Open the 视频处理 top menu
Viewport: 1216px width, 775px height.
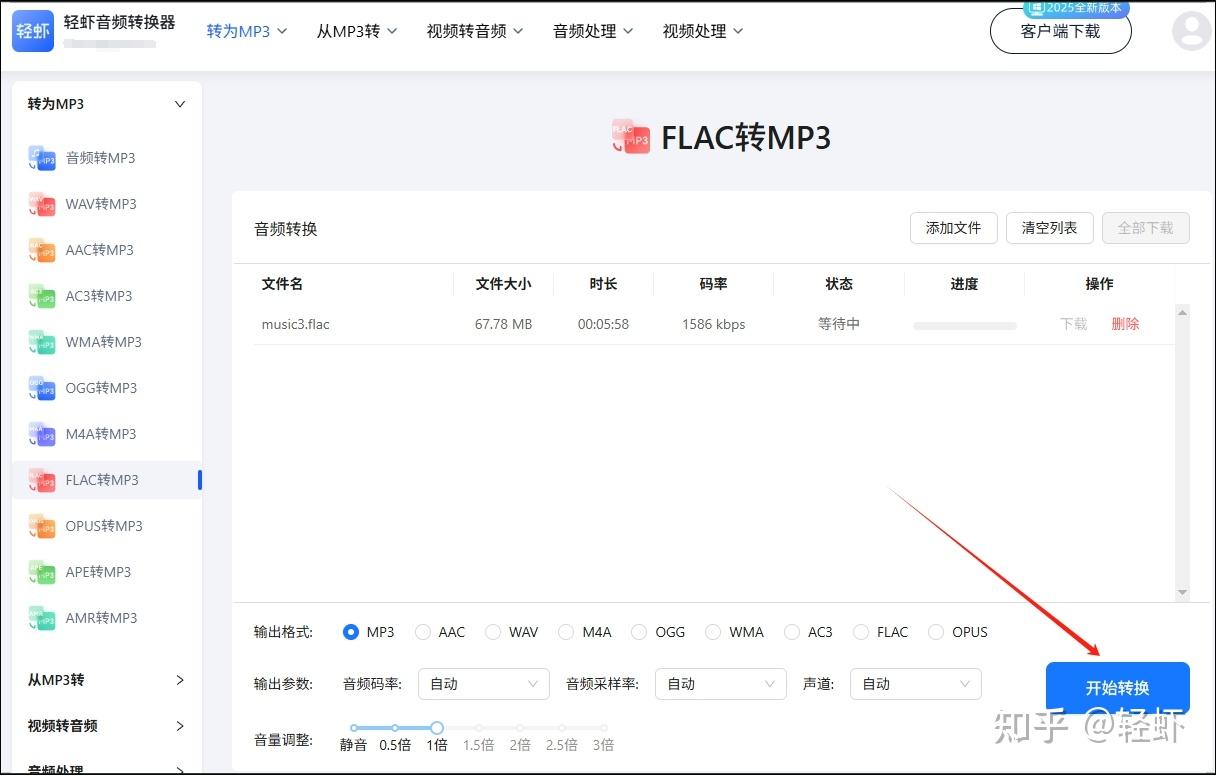(703, 31)
